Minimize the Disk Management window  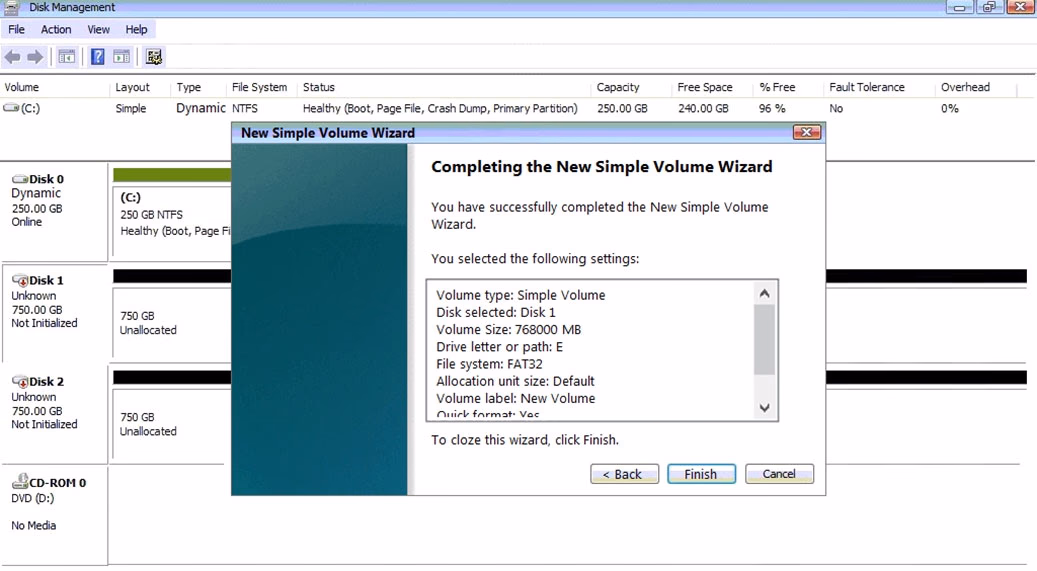click(959, 7)
